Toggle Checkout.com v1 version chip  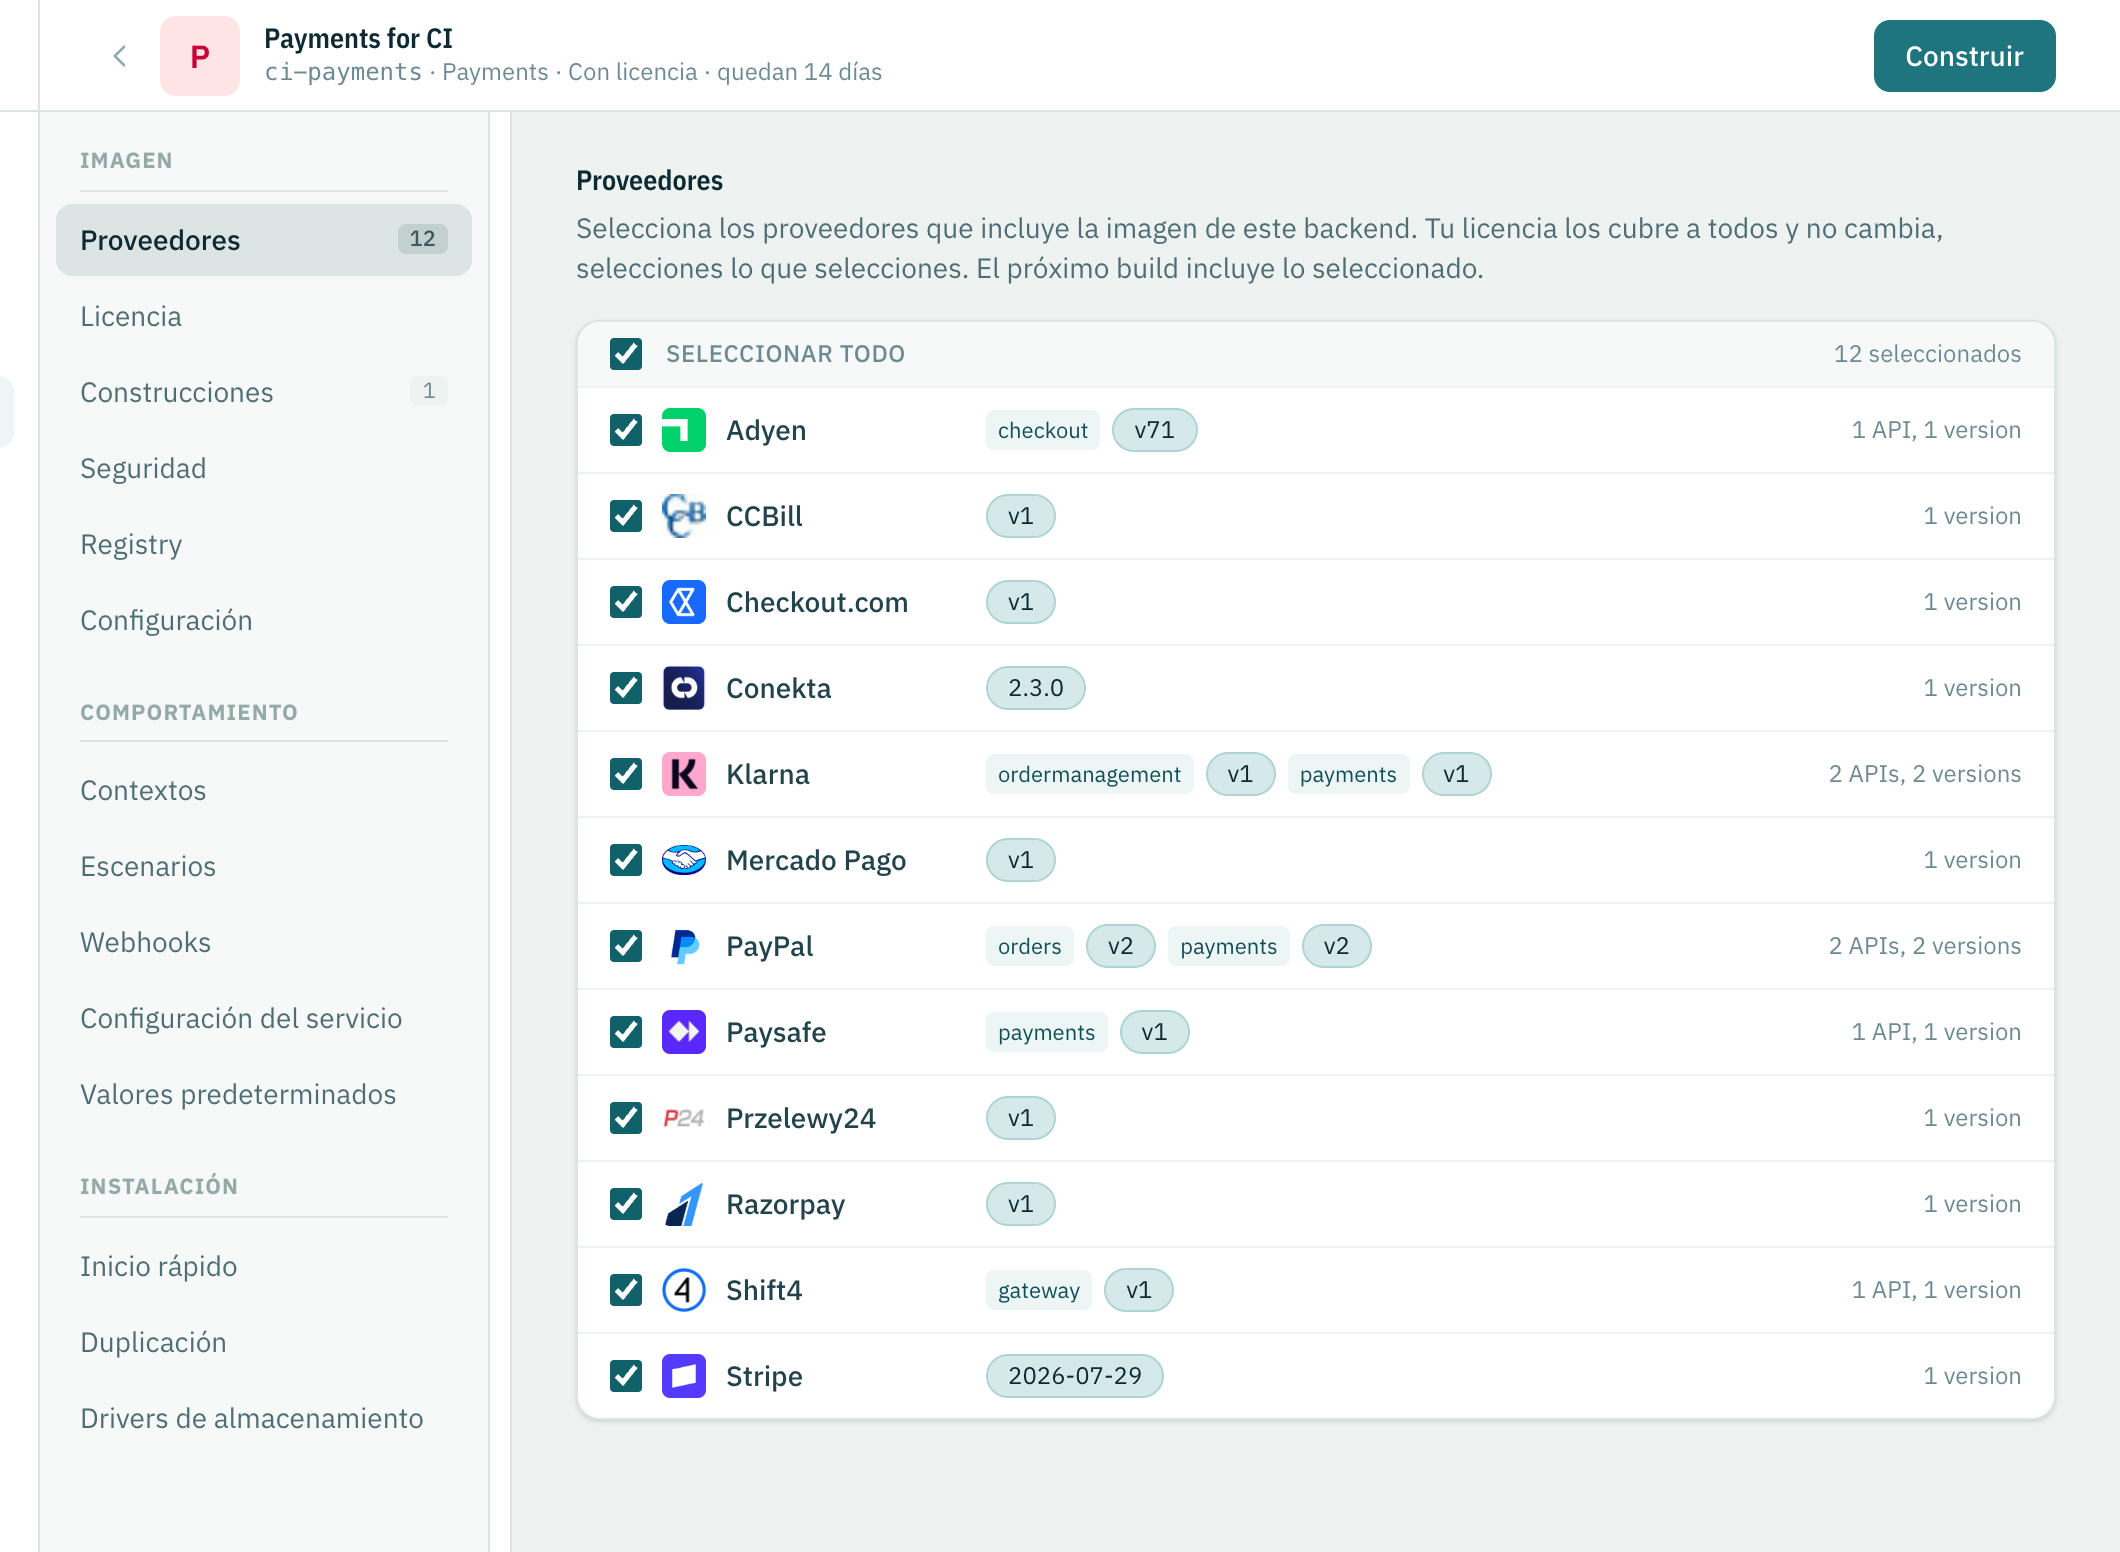pyautogui.click(x=1020, y=602)
